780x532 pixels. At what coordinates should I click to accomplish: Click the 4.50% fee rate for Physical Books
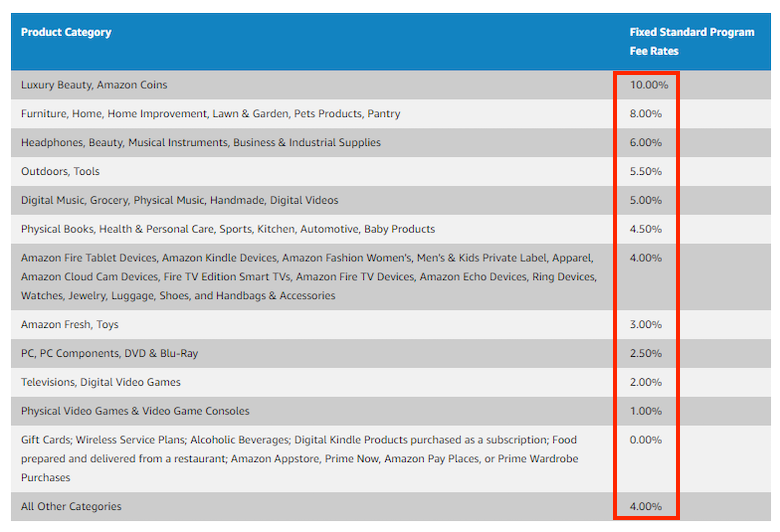point(646,229)
